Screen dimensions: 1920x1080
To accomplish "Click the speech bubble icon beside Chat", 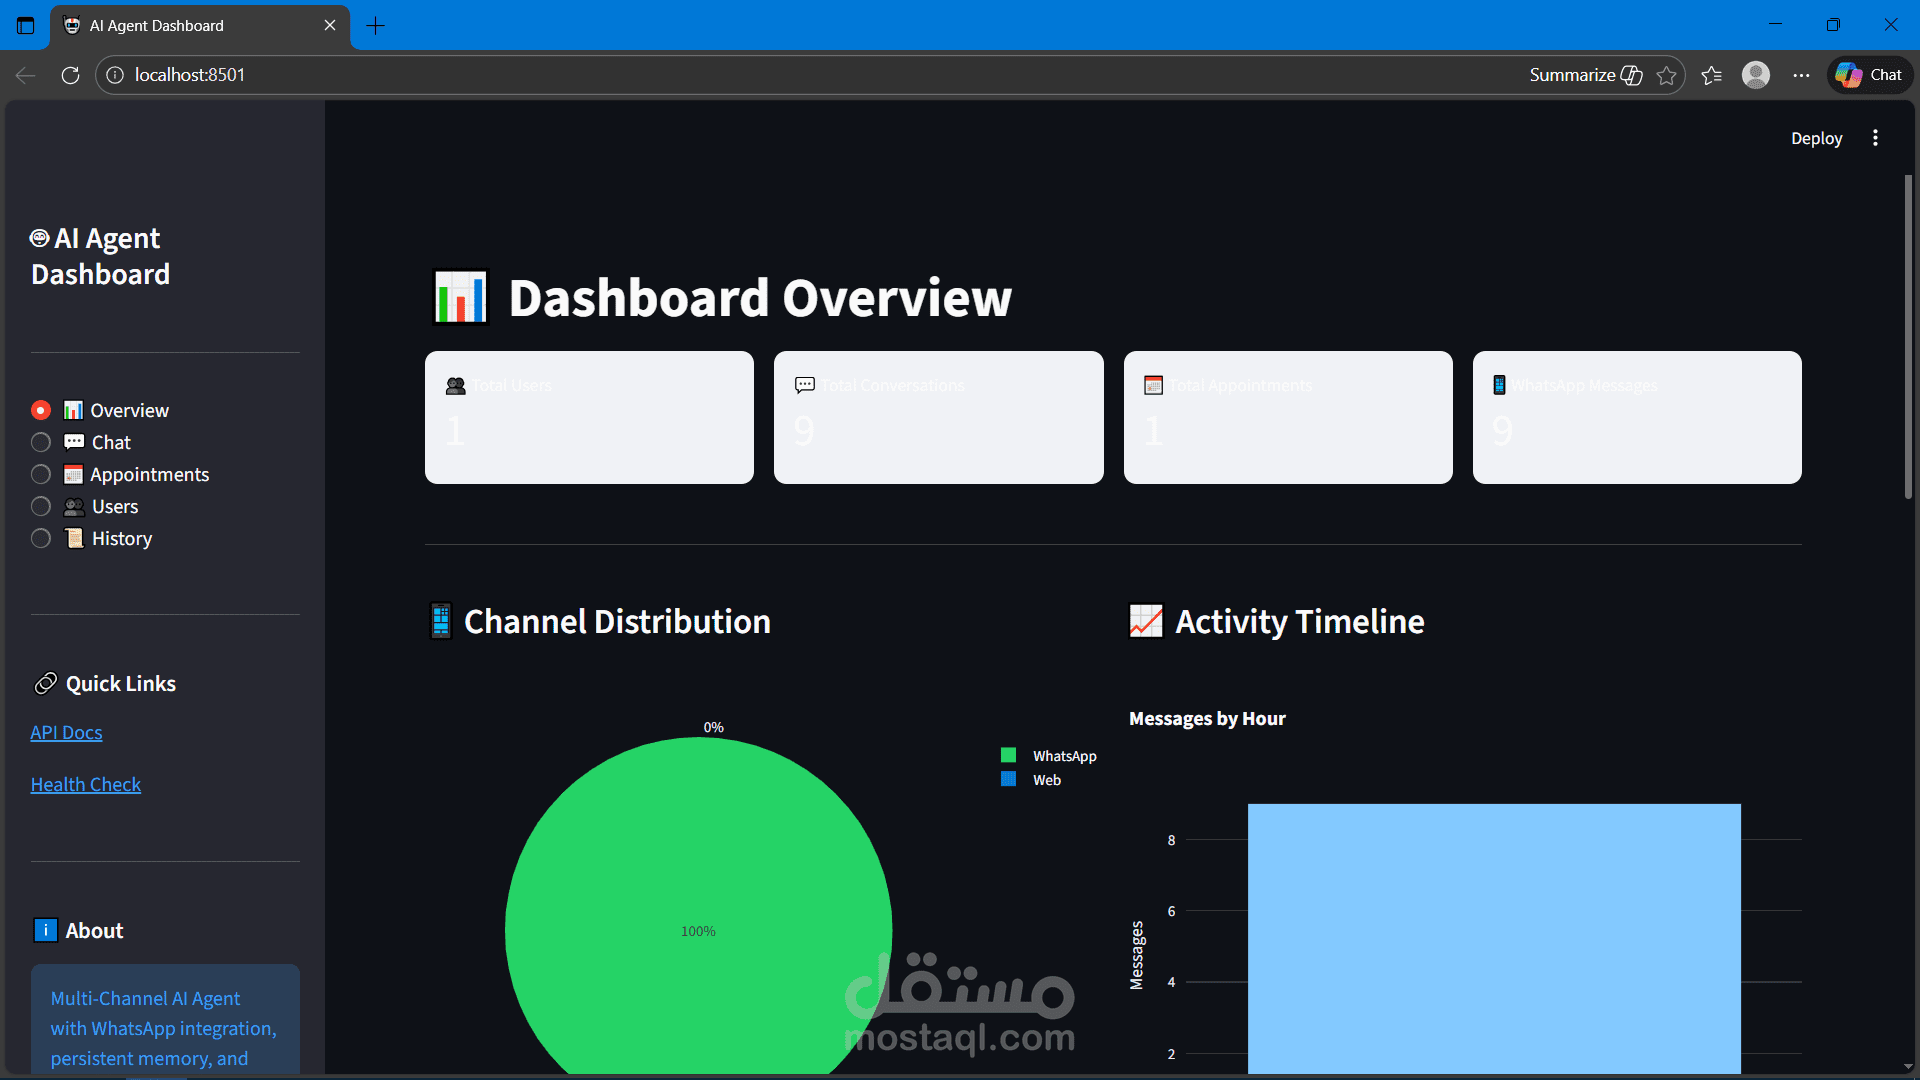I will (74, 442).
